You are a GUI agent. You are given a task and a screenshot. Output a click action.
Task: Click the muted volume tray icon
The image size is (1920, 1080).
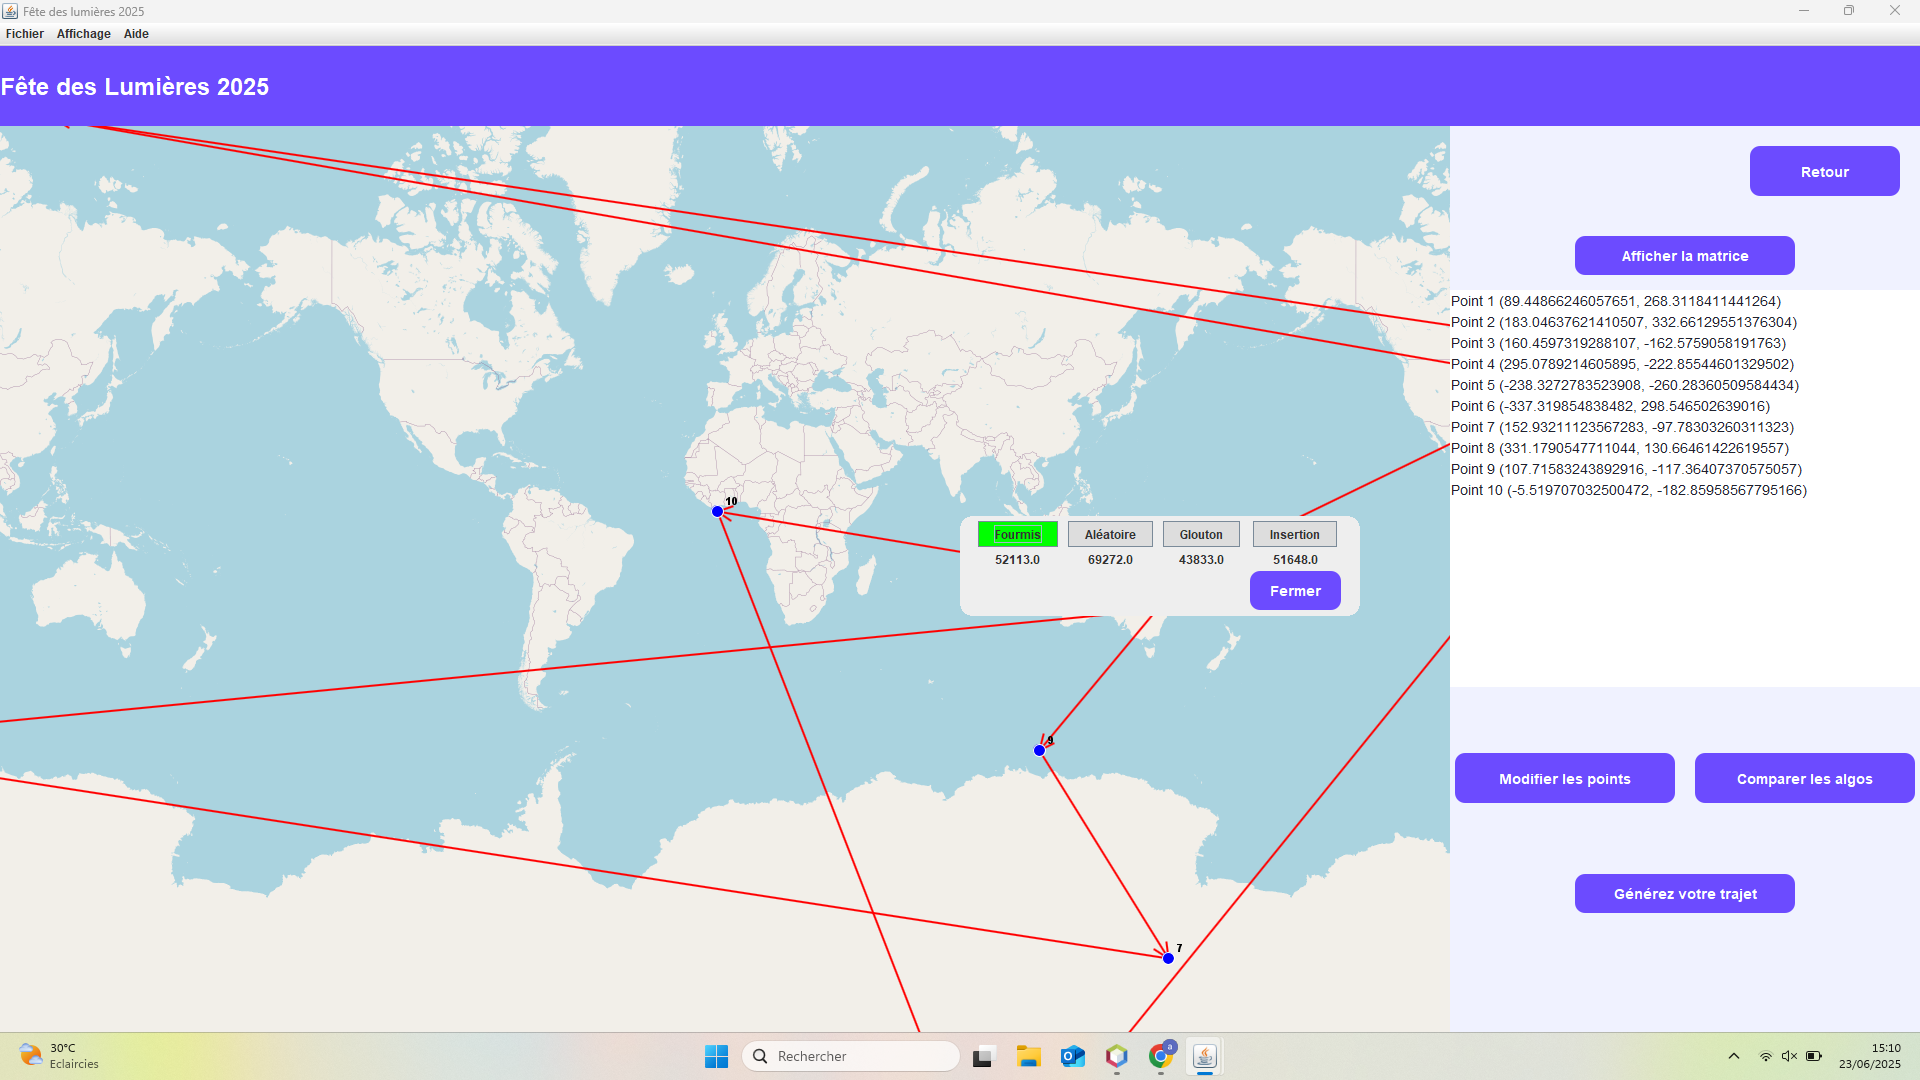tap(1789, 1056)
